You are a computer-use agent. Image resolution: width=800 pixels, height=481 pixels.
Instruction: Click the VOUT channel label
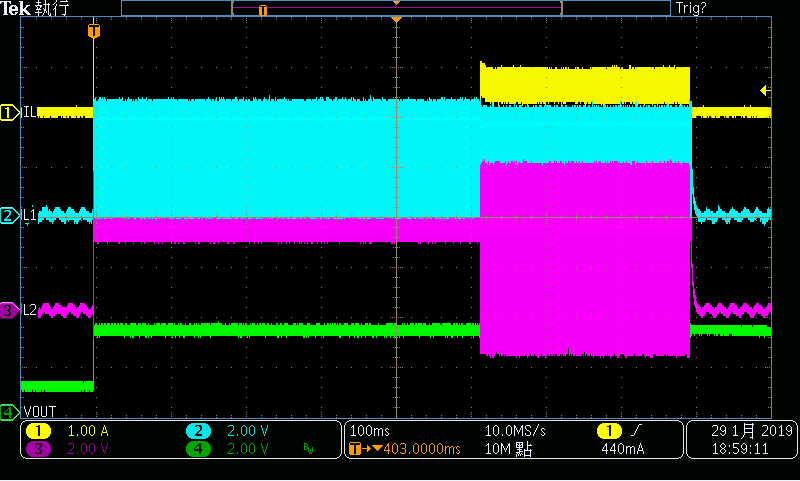40,412
